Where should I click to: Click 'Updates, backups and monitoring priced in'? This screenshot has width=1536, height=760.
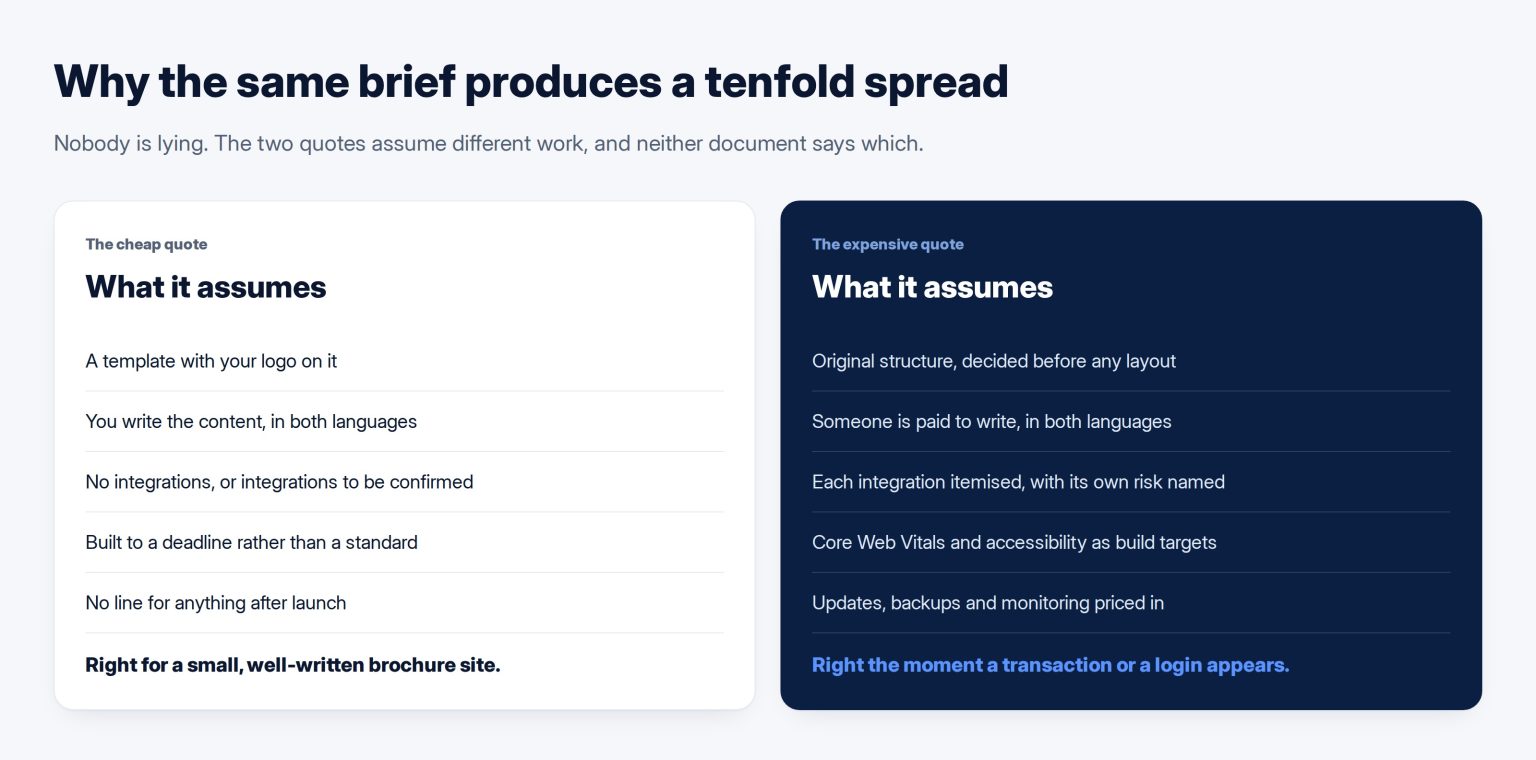(x=988, y=603)
